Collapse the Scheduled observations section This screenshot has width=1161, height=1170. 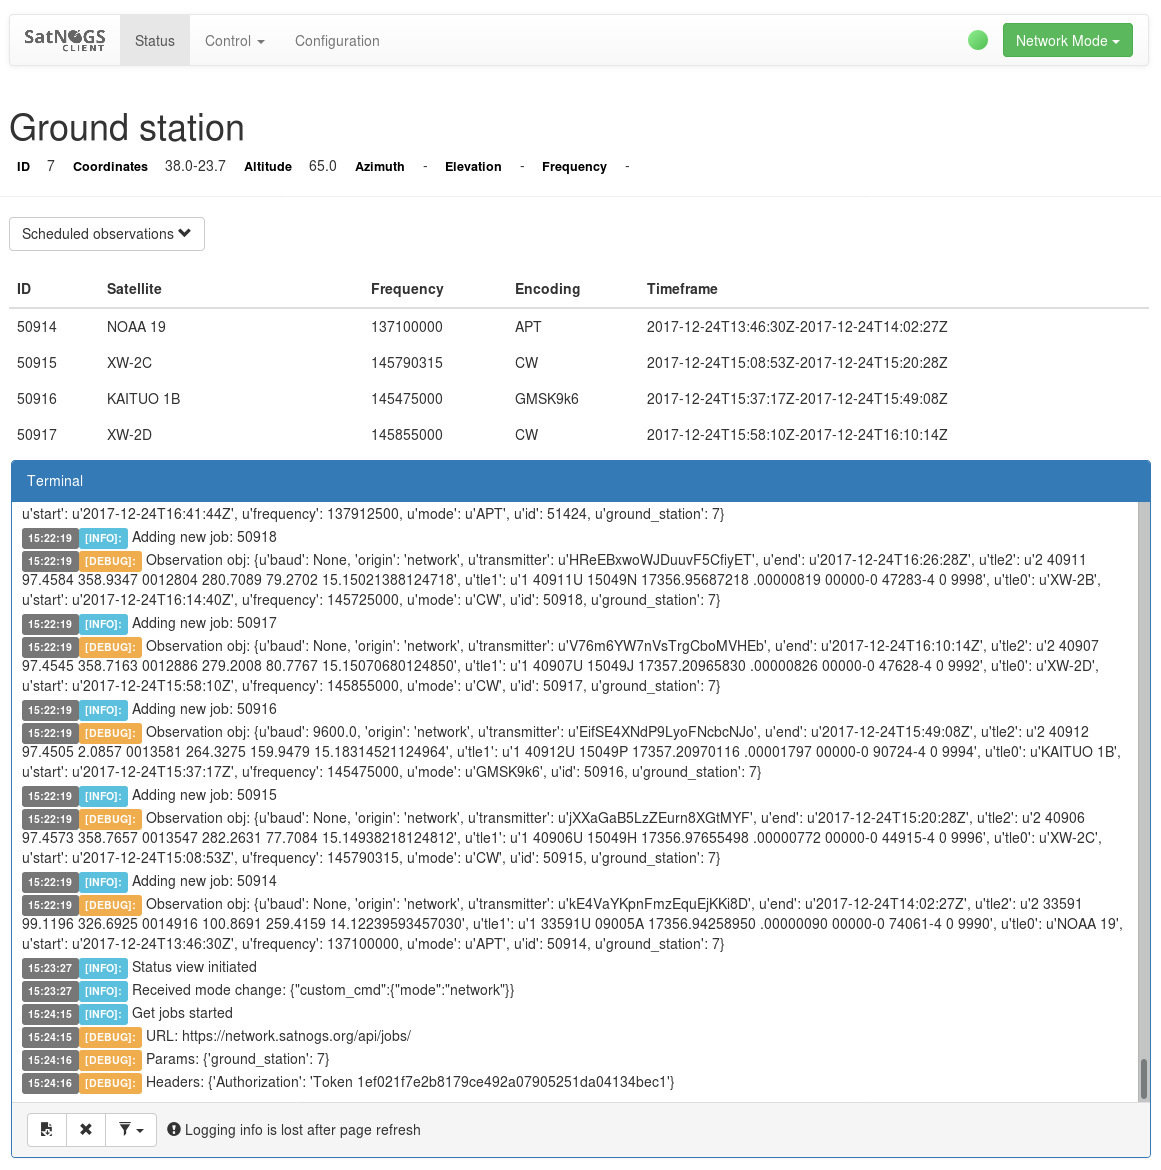tap(107, 234)
